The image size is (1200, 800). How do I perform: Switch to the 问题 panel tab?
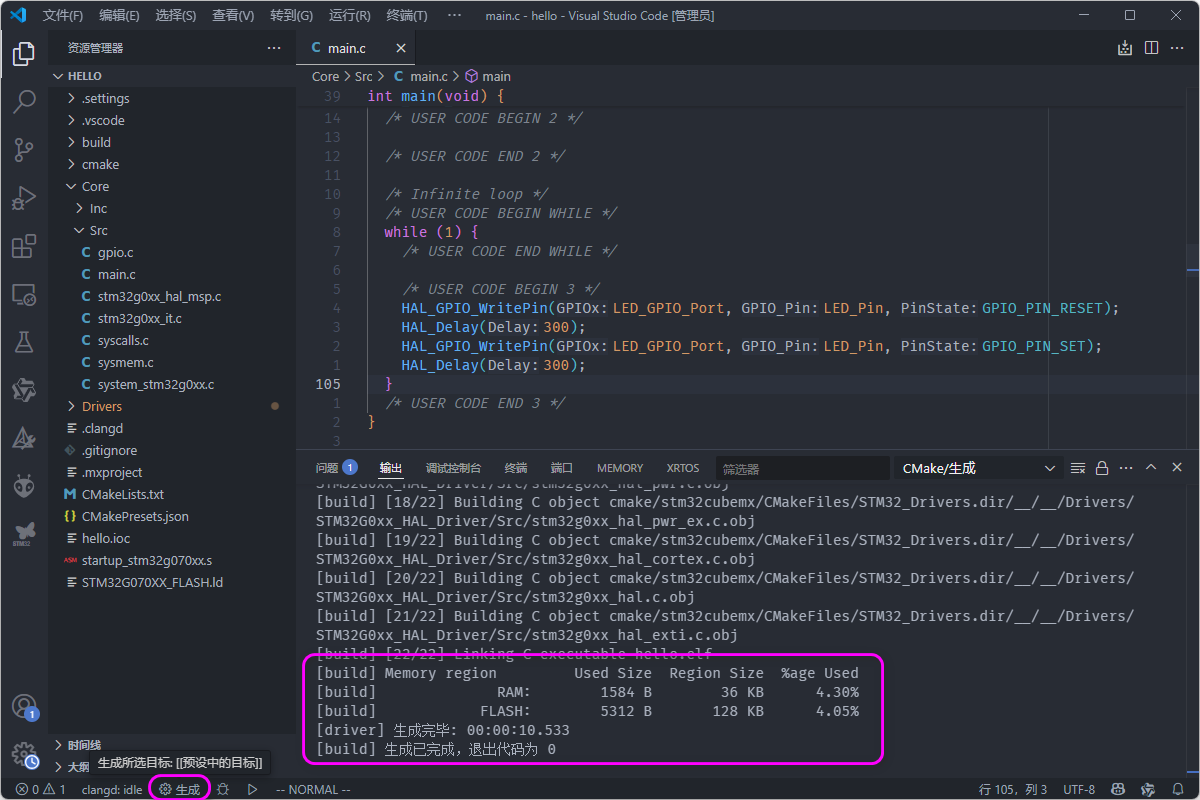(x=336, y=468)
